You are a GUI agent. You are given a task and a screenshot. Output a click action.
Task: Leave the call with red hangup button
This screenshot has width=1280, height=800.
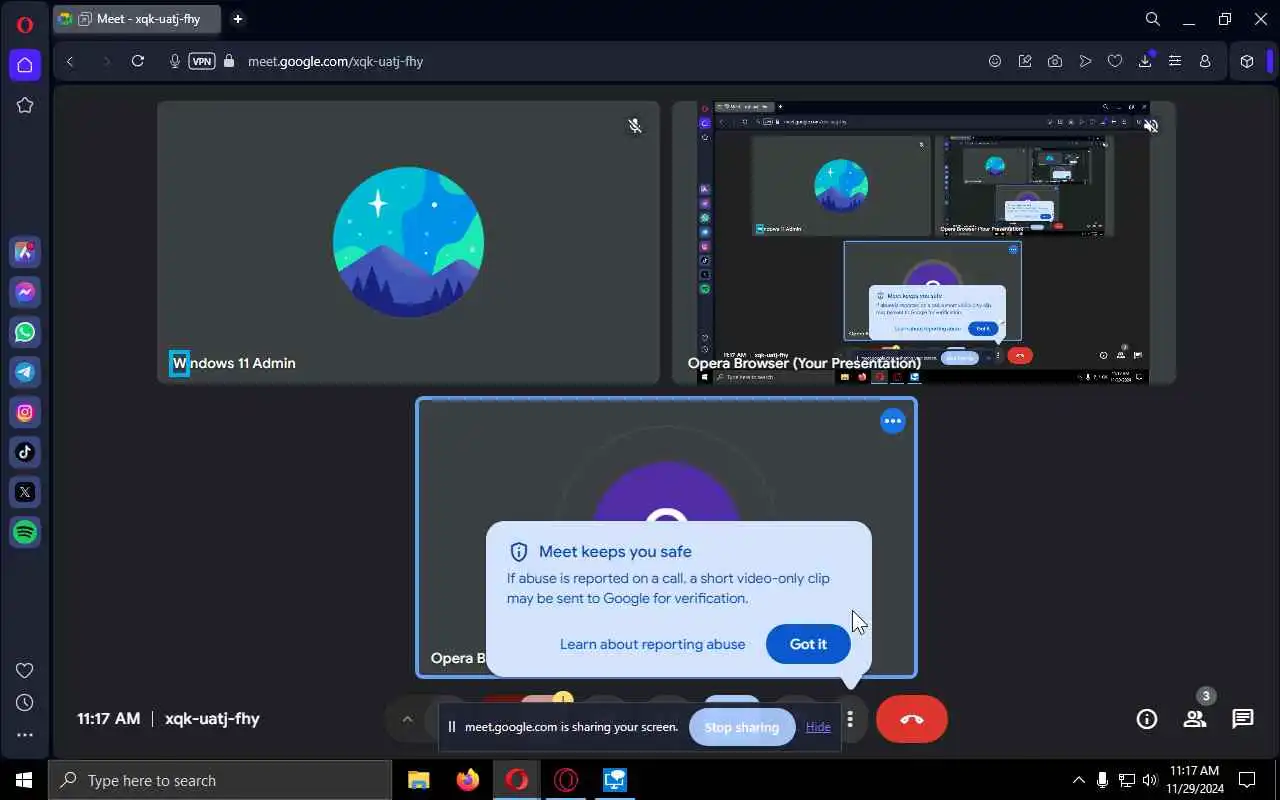912,719
